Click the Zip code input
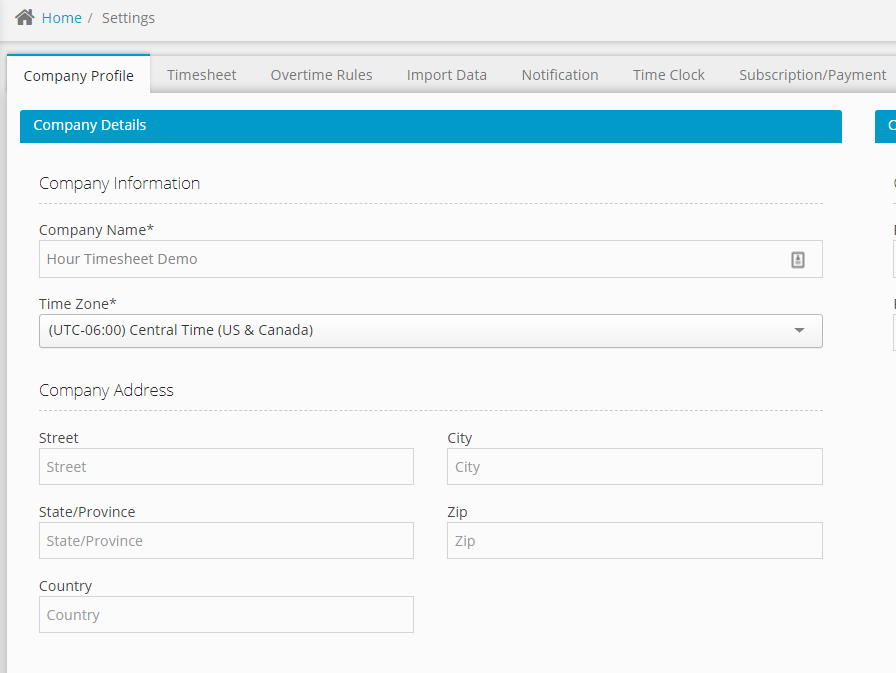The width and height of the screenshot is (896, 673). tap(634, 540)
